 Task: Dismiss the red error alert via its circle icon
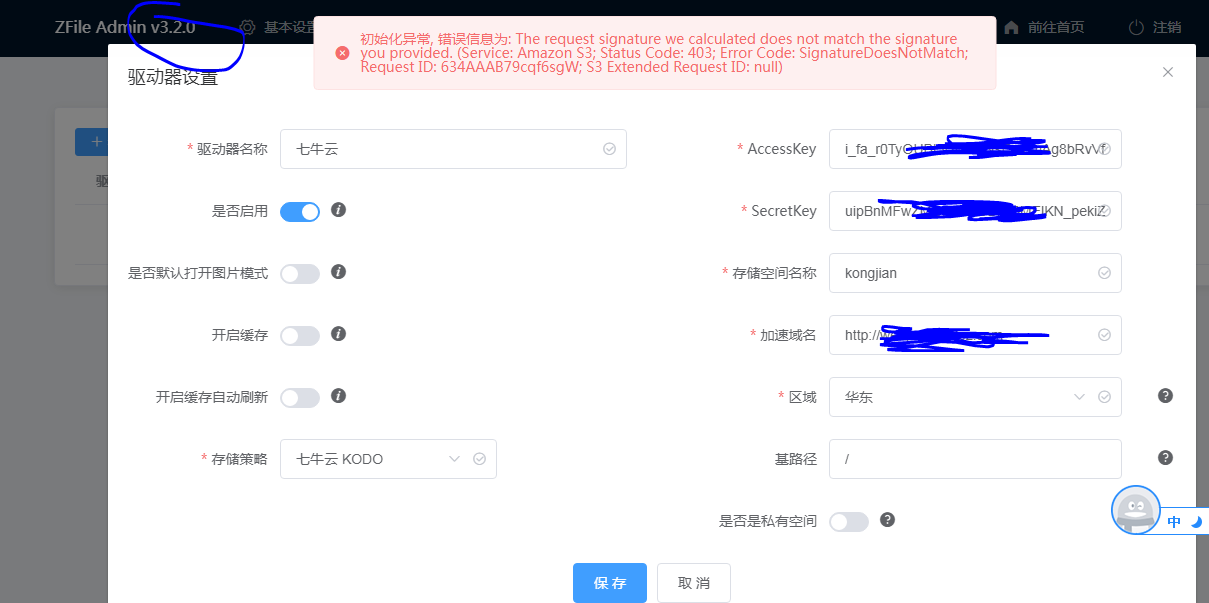click(x=343, y=52)
